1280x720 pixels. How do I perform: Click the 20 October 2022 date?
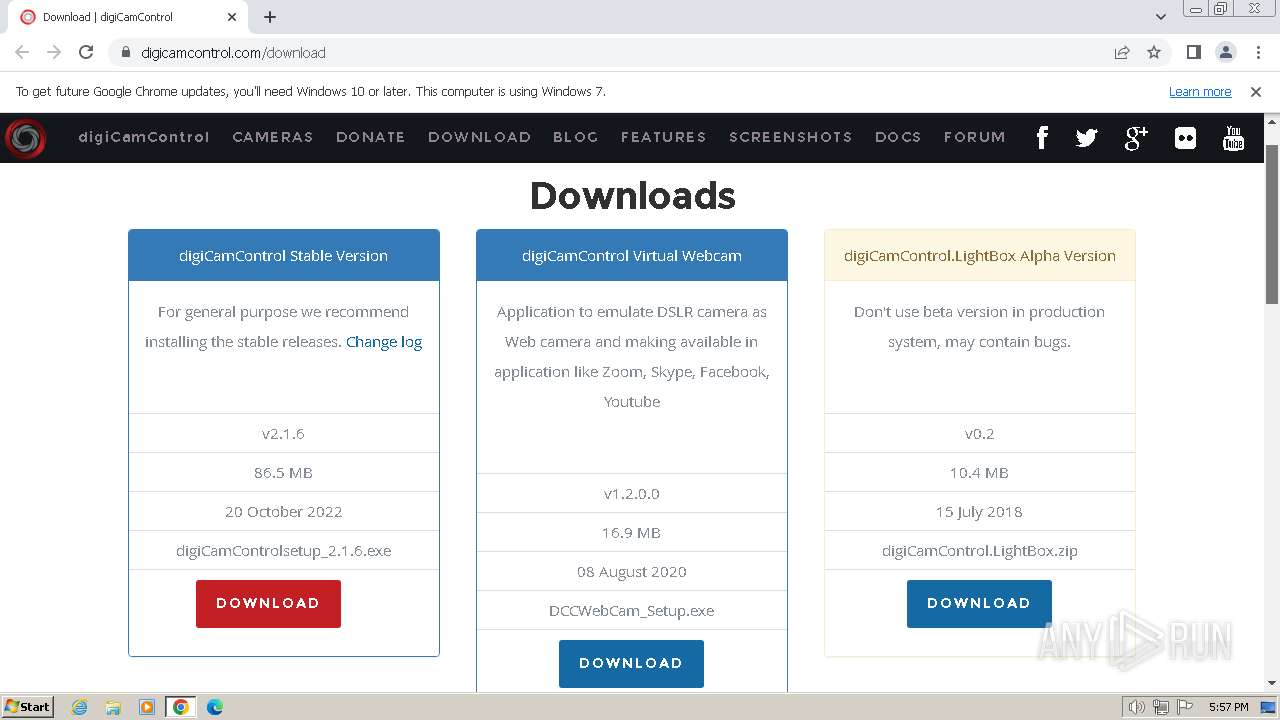pos(284,512)
